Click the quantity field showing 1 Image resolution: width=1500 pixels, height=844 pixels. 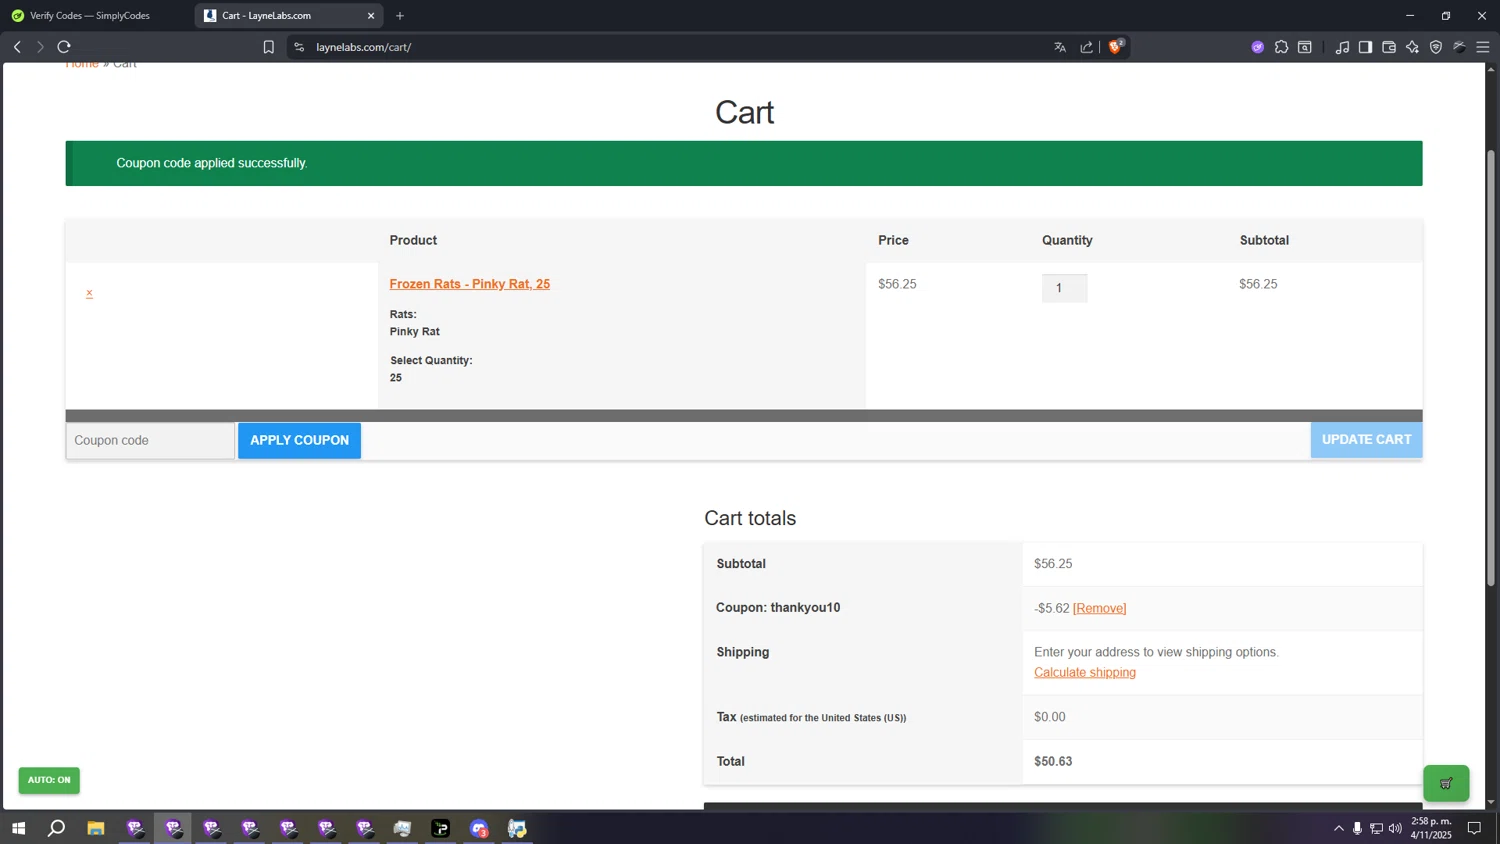[x=1064, y=288]
